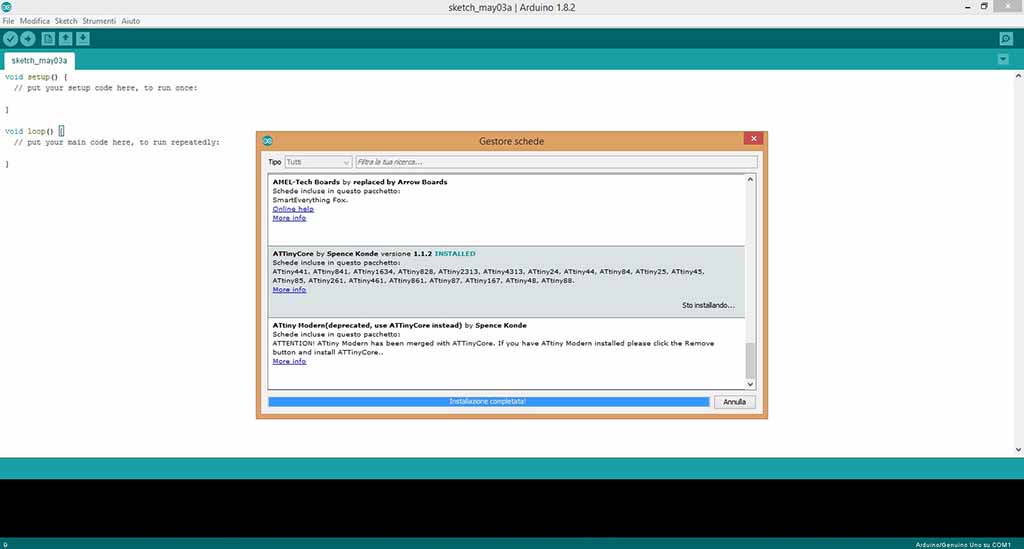Open More info link under ATtiny Modern
The image size is (1024, 549).
(x=289, y=361)
